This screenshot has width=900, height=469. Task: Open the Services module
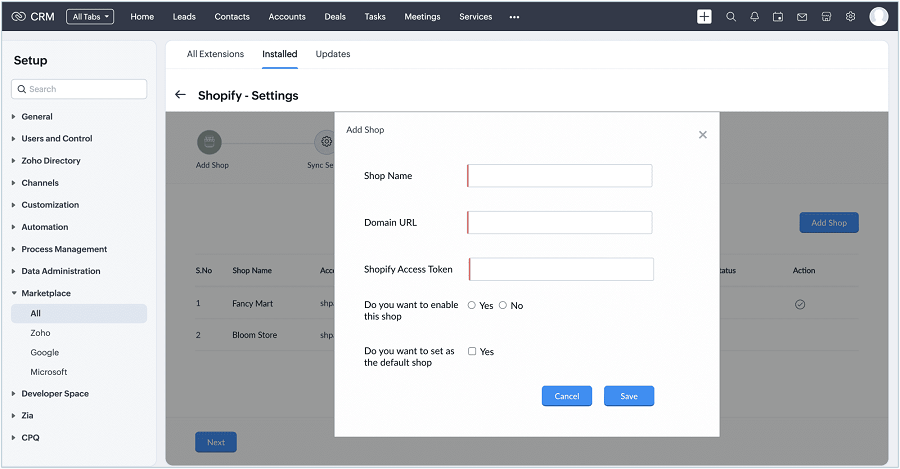tap(476, 17)
